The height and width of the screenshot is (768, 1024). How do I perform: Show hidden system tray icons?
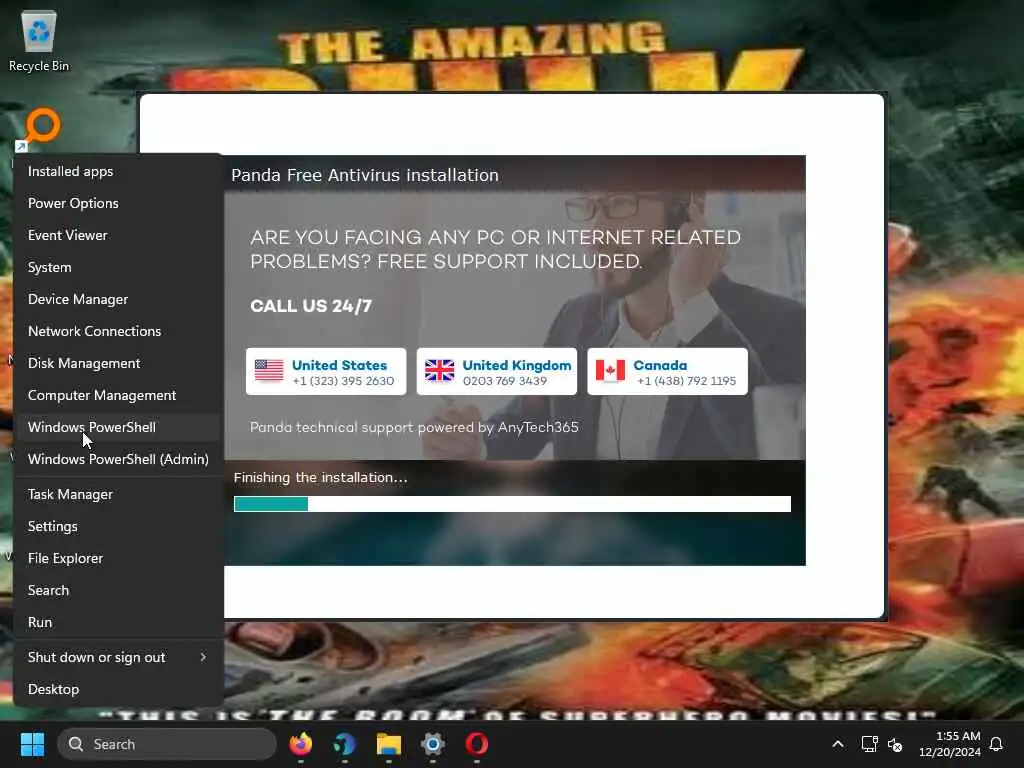(x=838, y=744)
